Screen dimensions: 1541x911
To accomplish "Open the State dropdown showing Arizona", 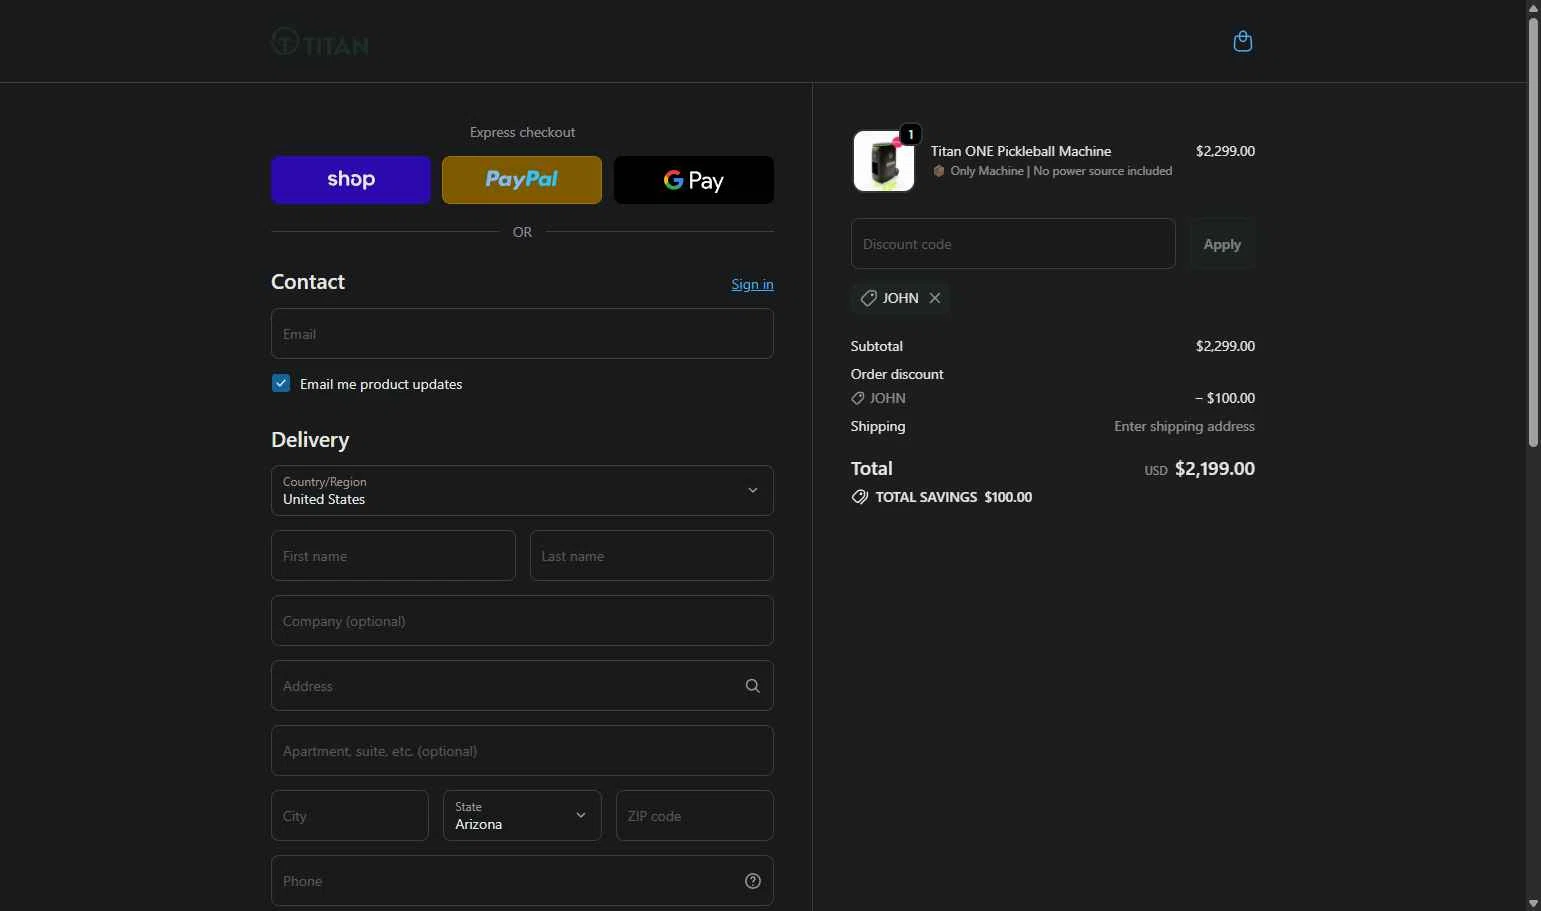I will (522, 816).
